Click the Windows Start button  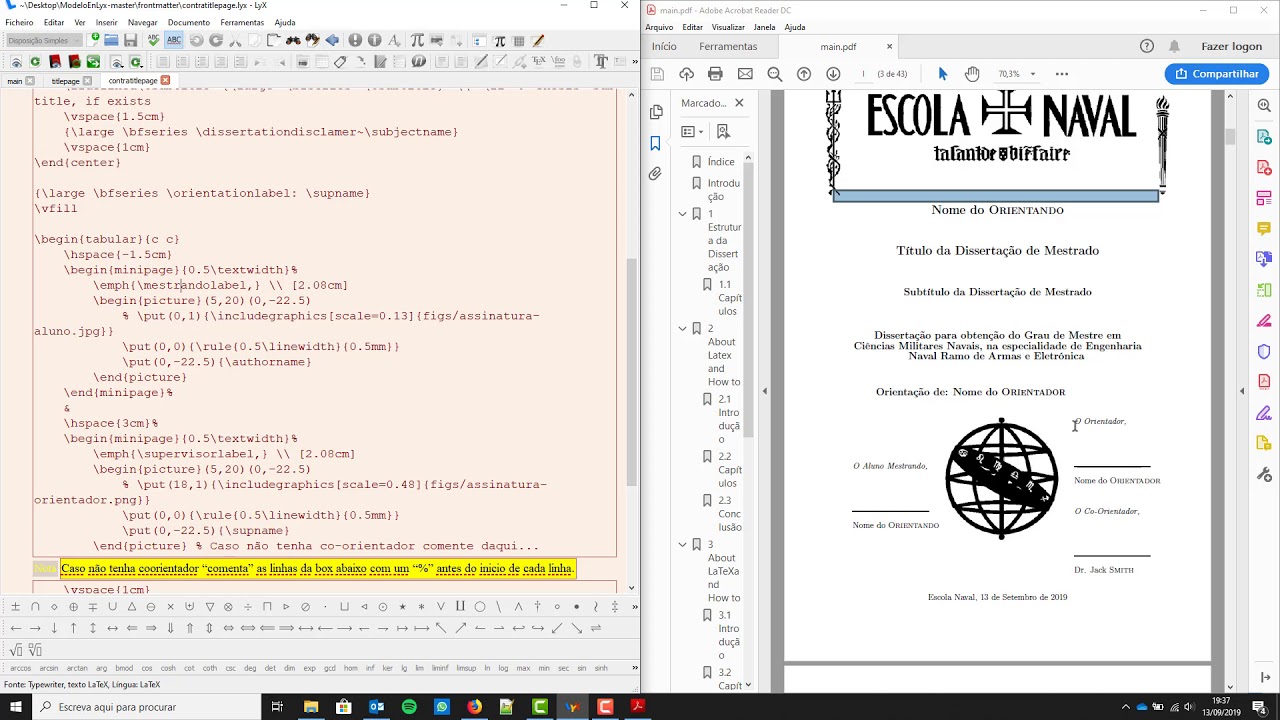click(x=15, y=707)
